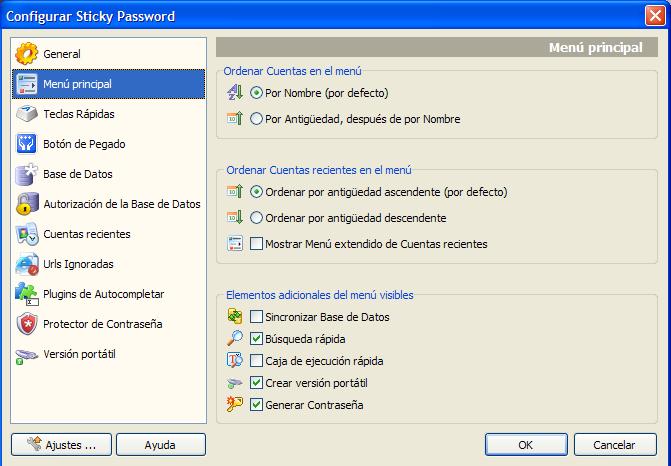Uncheck the Crear versión portátil checkbox
This screenshot has width=671, height=466.
tap(256, 383)
